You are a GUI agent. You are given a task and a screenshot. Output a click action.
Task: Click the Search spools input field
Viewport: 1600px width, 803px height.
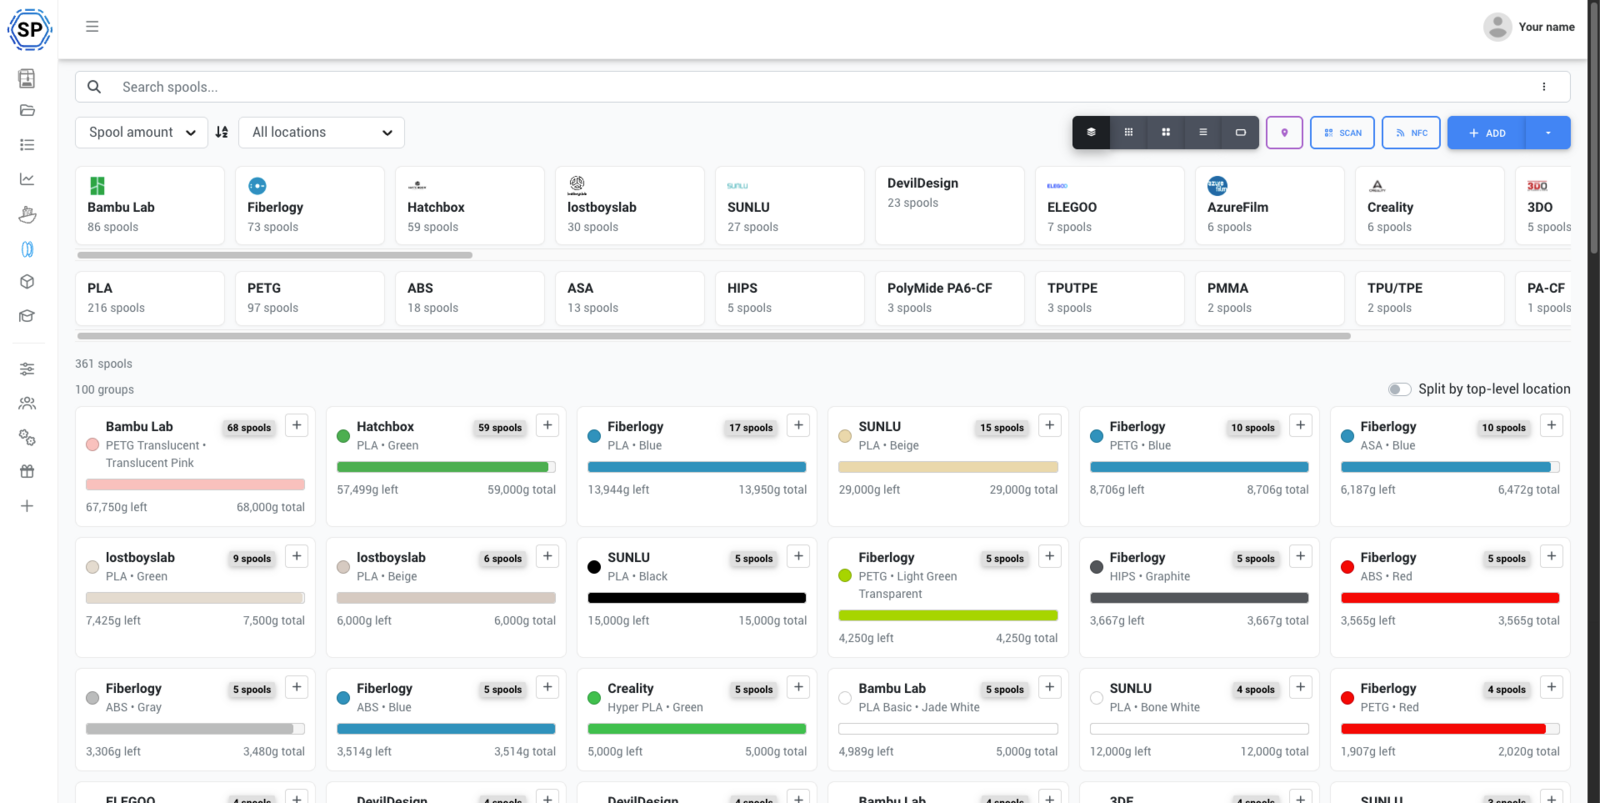(x=822, y=87)
